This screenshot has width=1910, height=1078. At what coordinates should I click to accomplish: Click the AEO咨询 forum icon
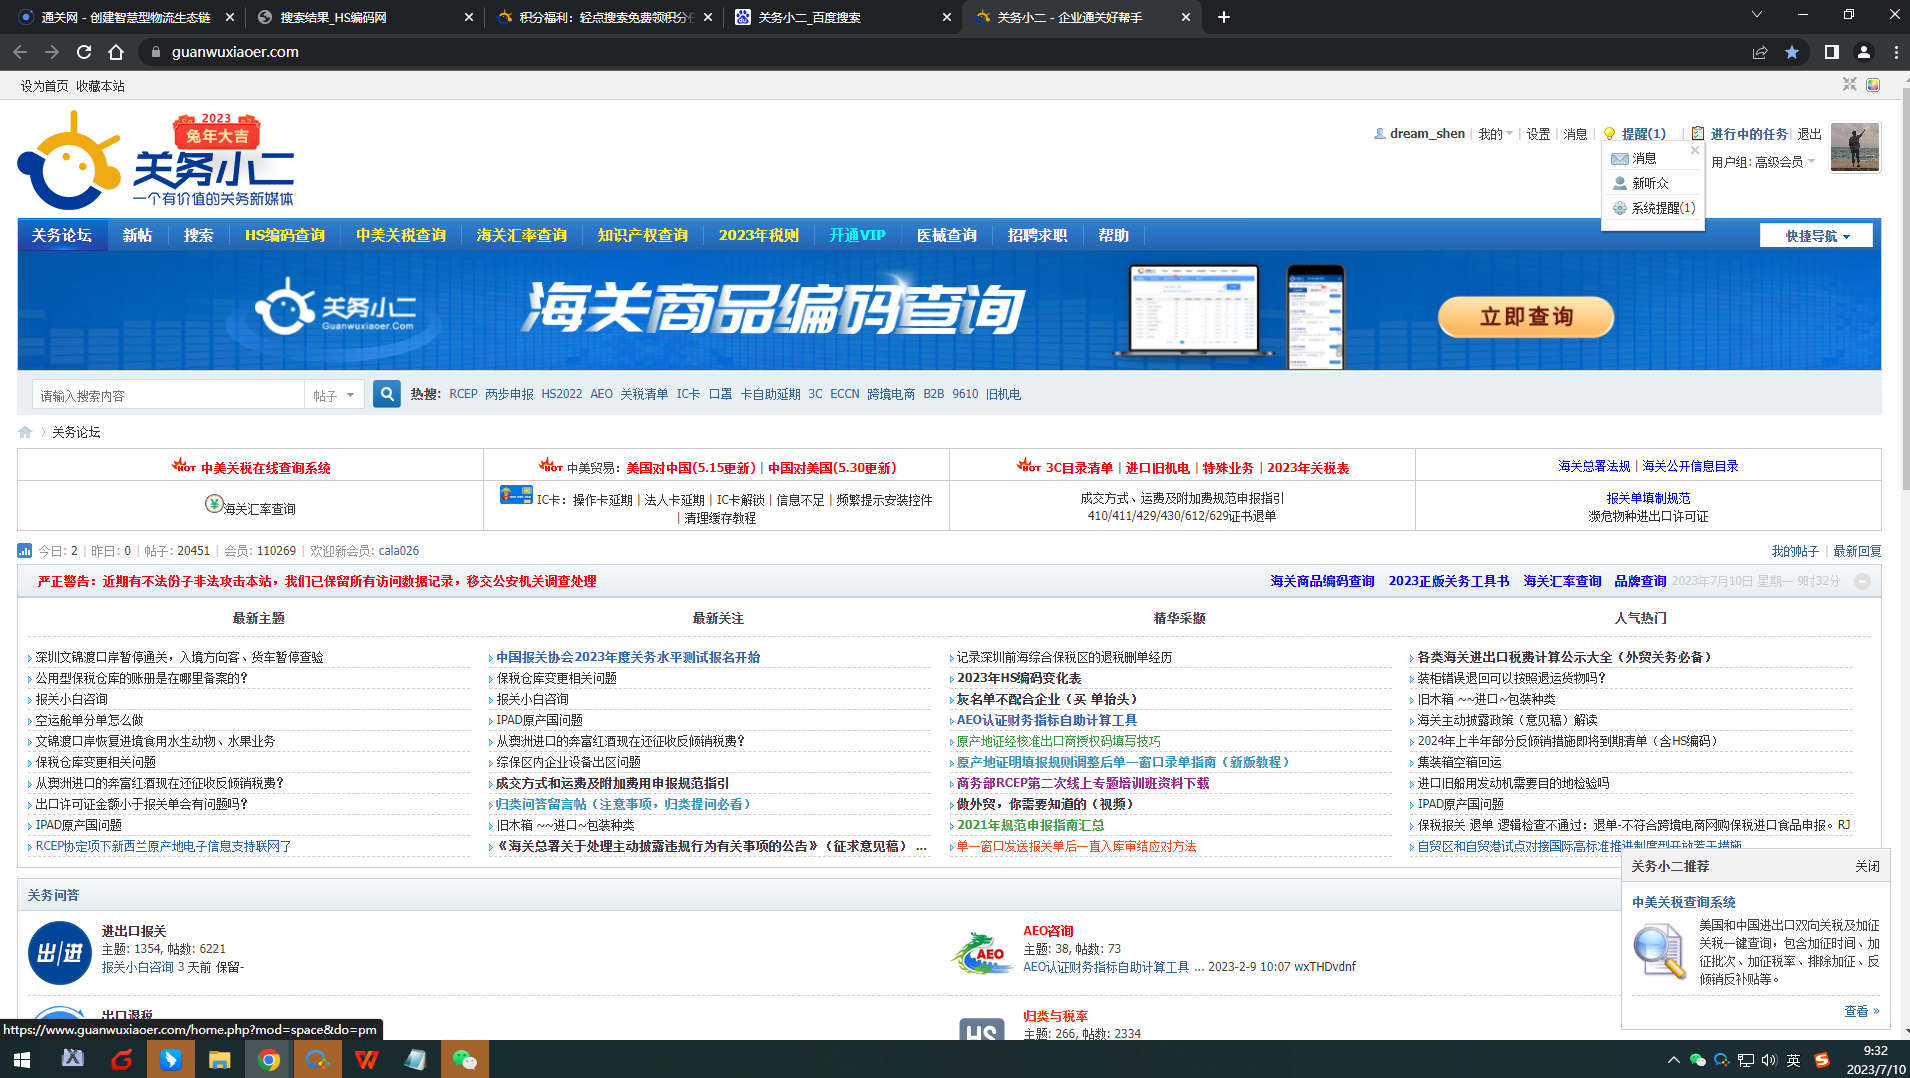click(x=982, y=953)
